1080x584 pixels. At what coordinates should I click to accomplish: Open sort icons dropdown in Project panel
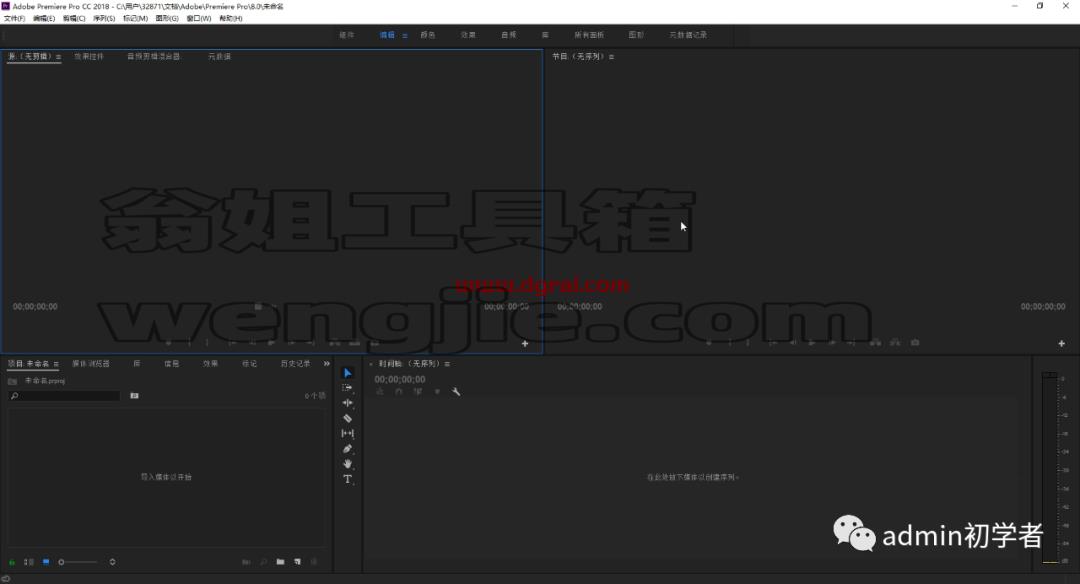pyautogui.click(x=112, y=562)
